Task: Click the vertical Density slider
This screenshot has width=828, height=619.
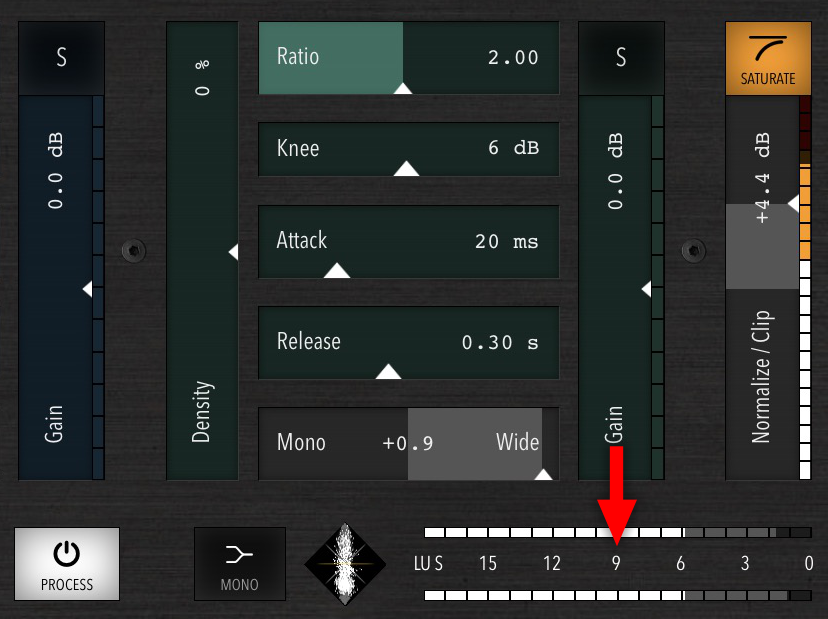Action: click(202, 251)
